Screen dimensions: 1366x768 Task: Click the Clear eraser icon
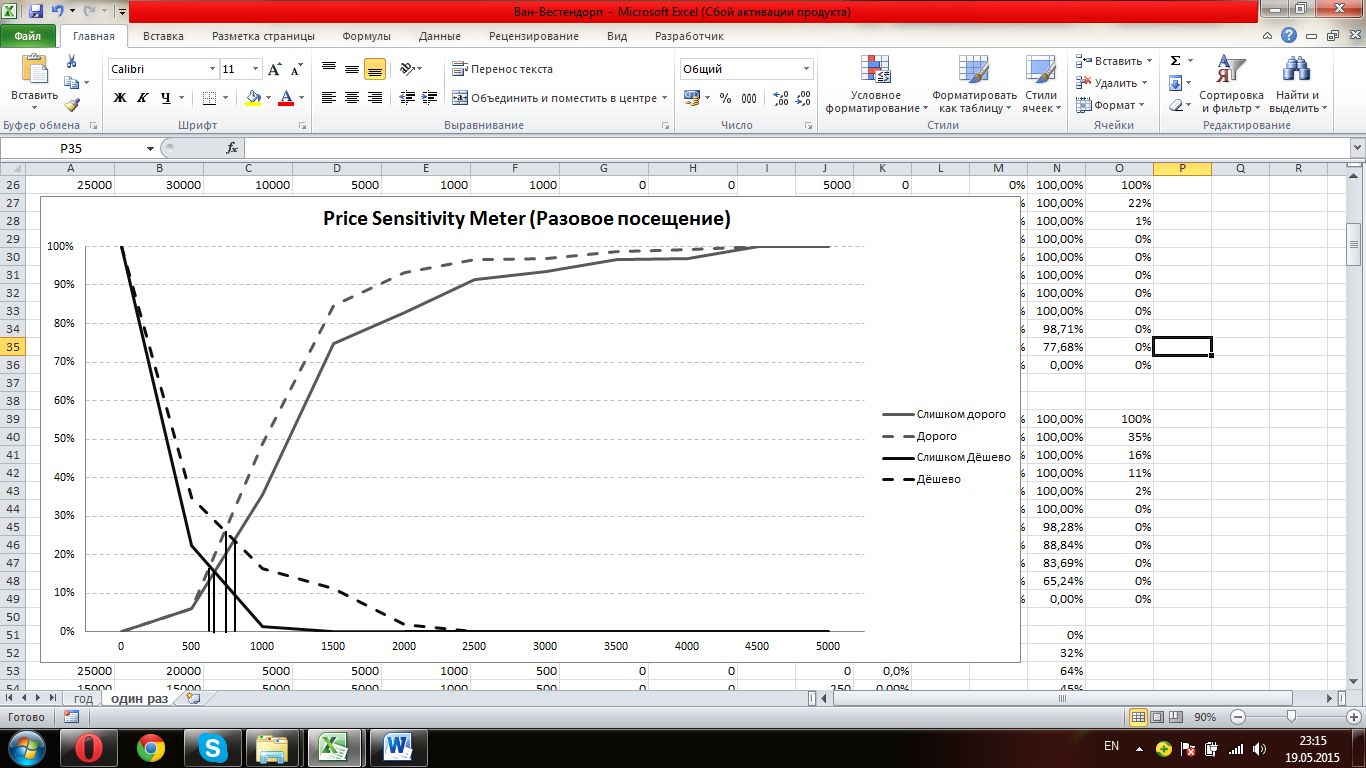point(1176,105)
